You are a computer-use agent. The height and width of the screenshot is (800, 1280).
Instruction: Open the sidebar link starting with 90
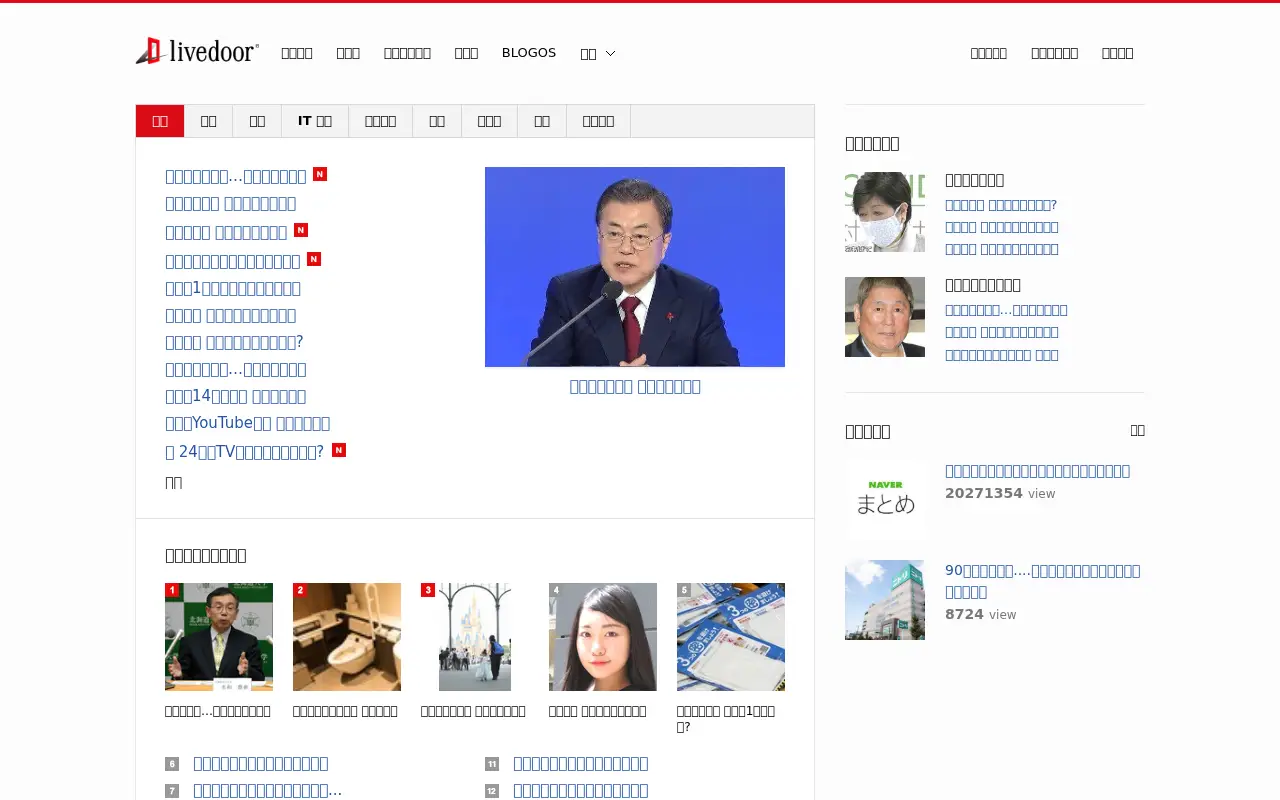click(x=1043, y=581)
